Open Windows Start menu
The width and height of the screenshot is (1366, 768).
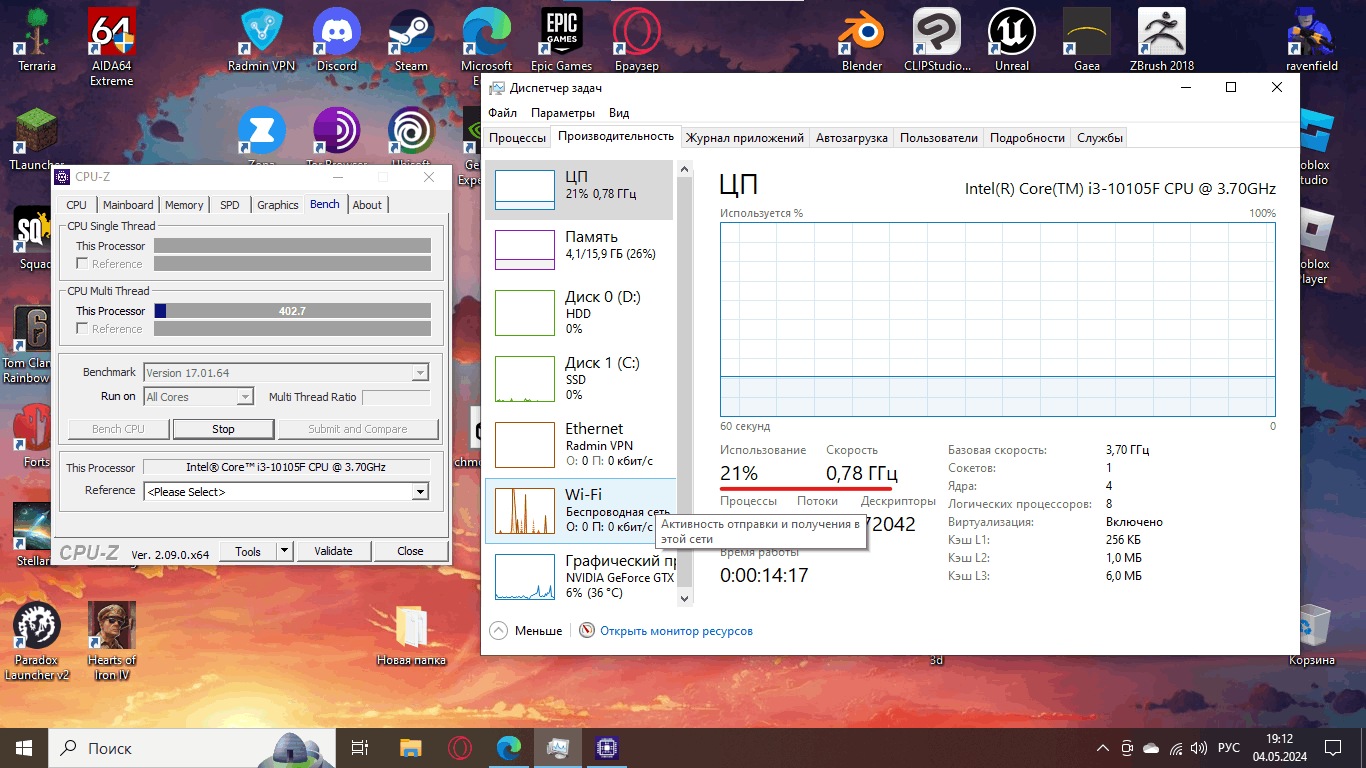click(x=24, y=747)
